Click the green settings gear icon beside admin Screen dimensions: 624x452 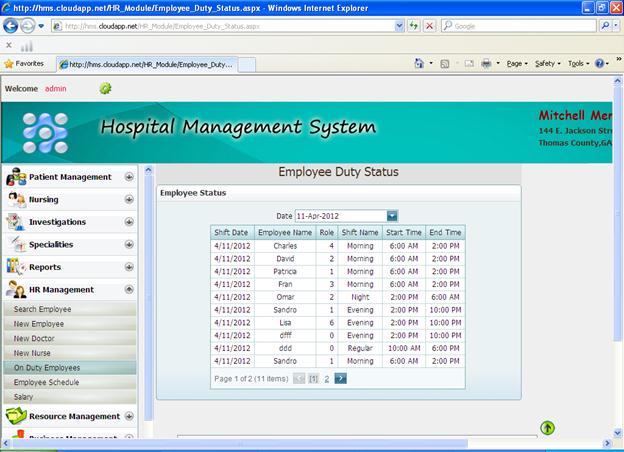point(105,88)
